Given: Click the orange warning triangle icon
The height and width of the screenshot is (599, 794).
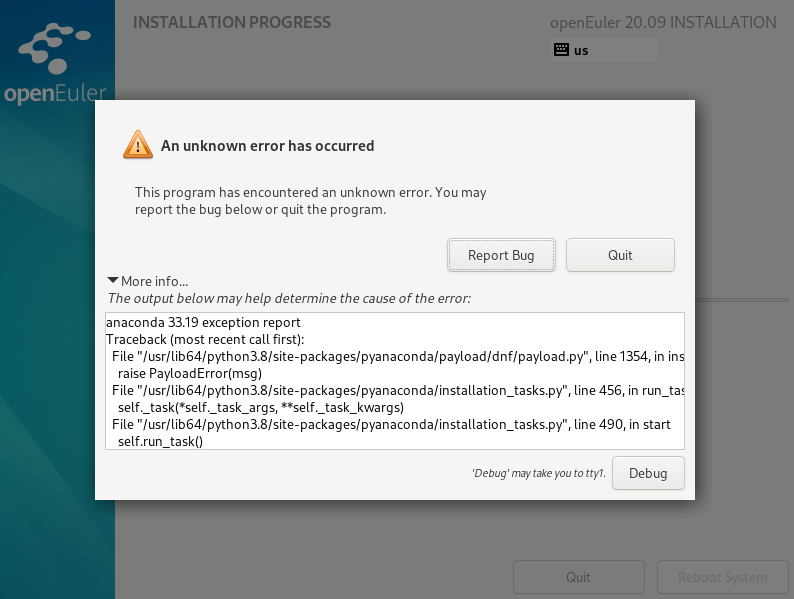Looking at the screenshot, I should [x=138, y=145].
